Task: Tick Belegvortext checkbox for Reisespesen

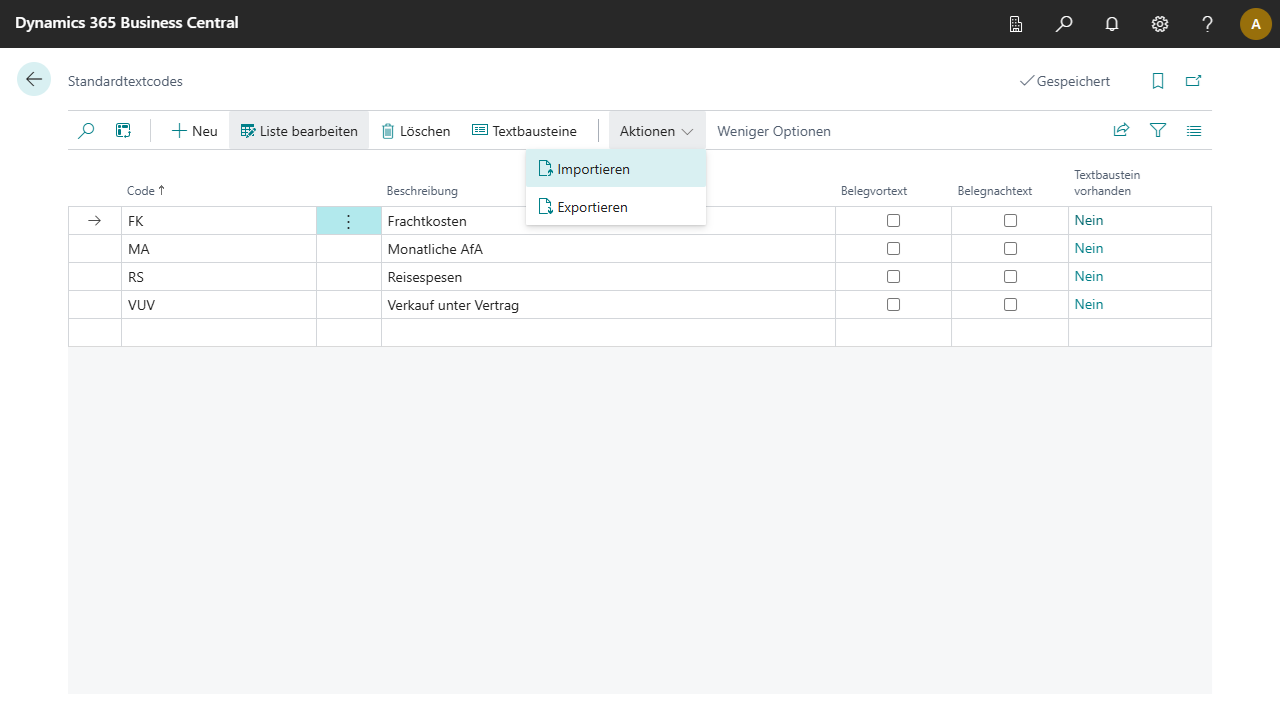Action: click(x=893, y=277)
